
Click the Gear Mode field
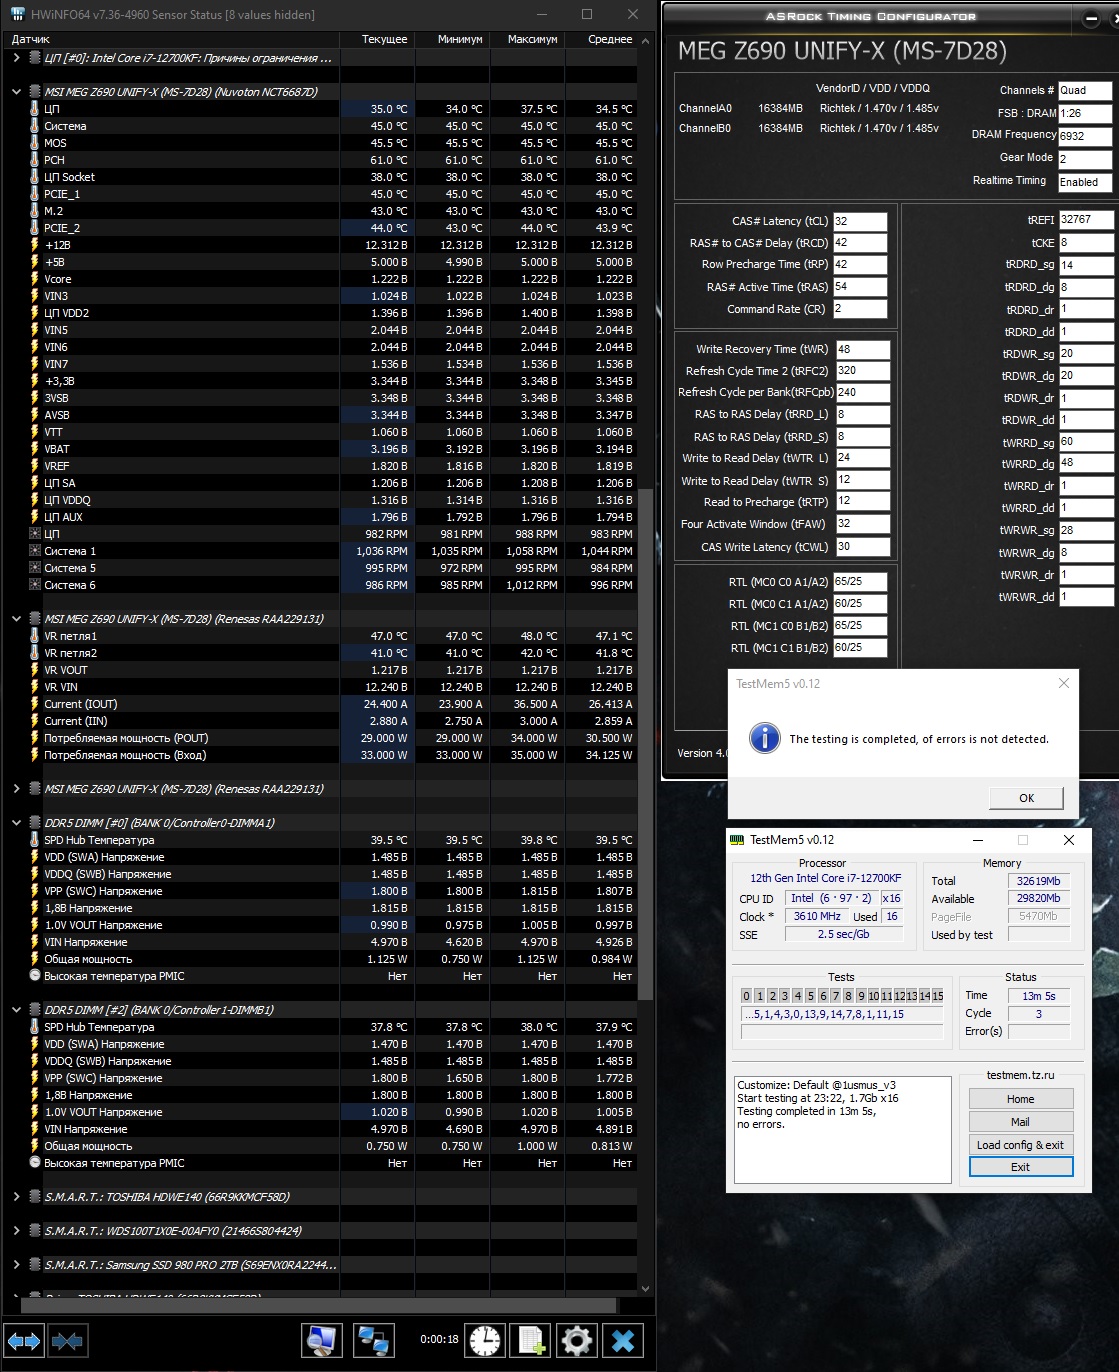coord(1084,159)
